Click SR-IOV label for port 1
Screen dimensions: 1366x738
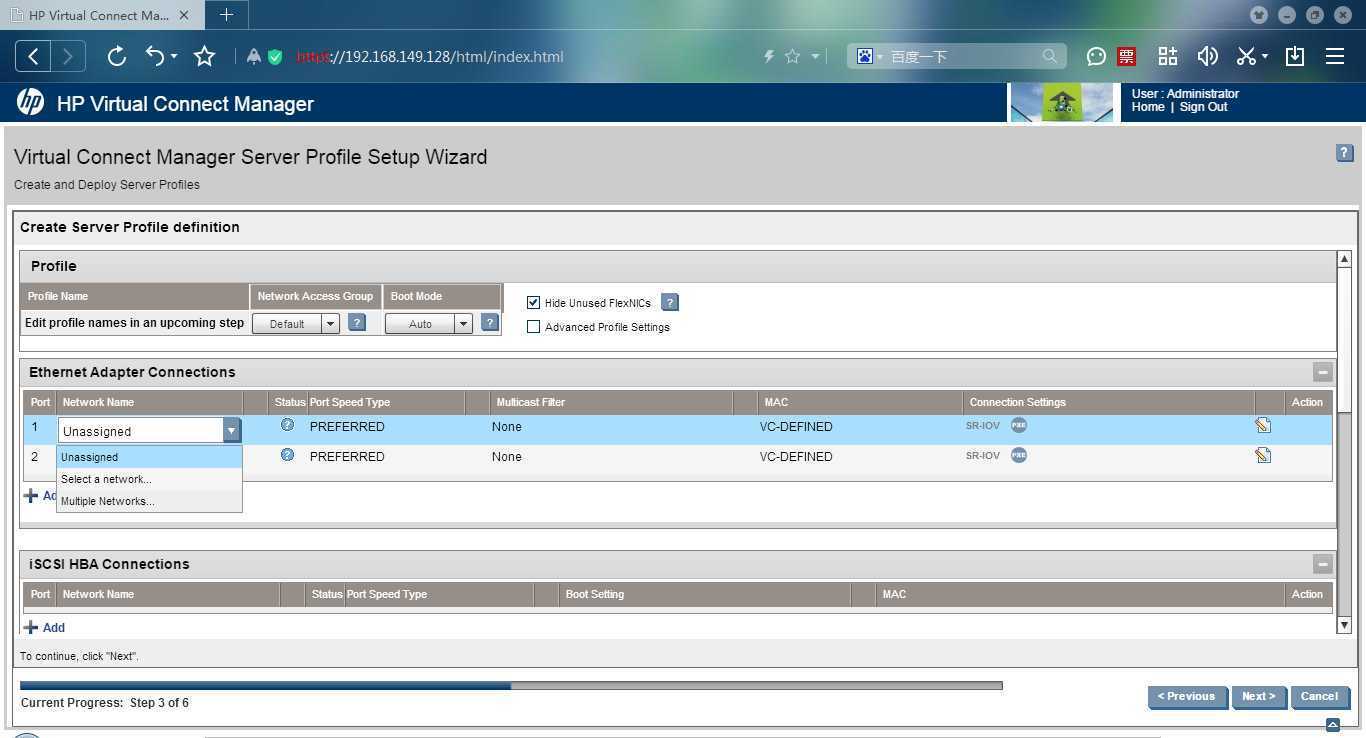[x=982, y=426]
